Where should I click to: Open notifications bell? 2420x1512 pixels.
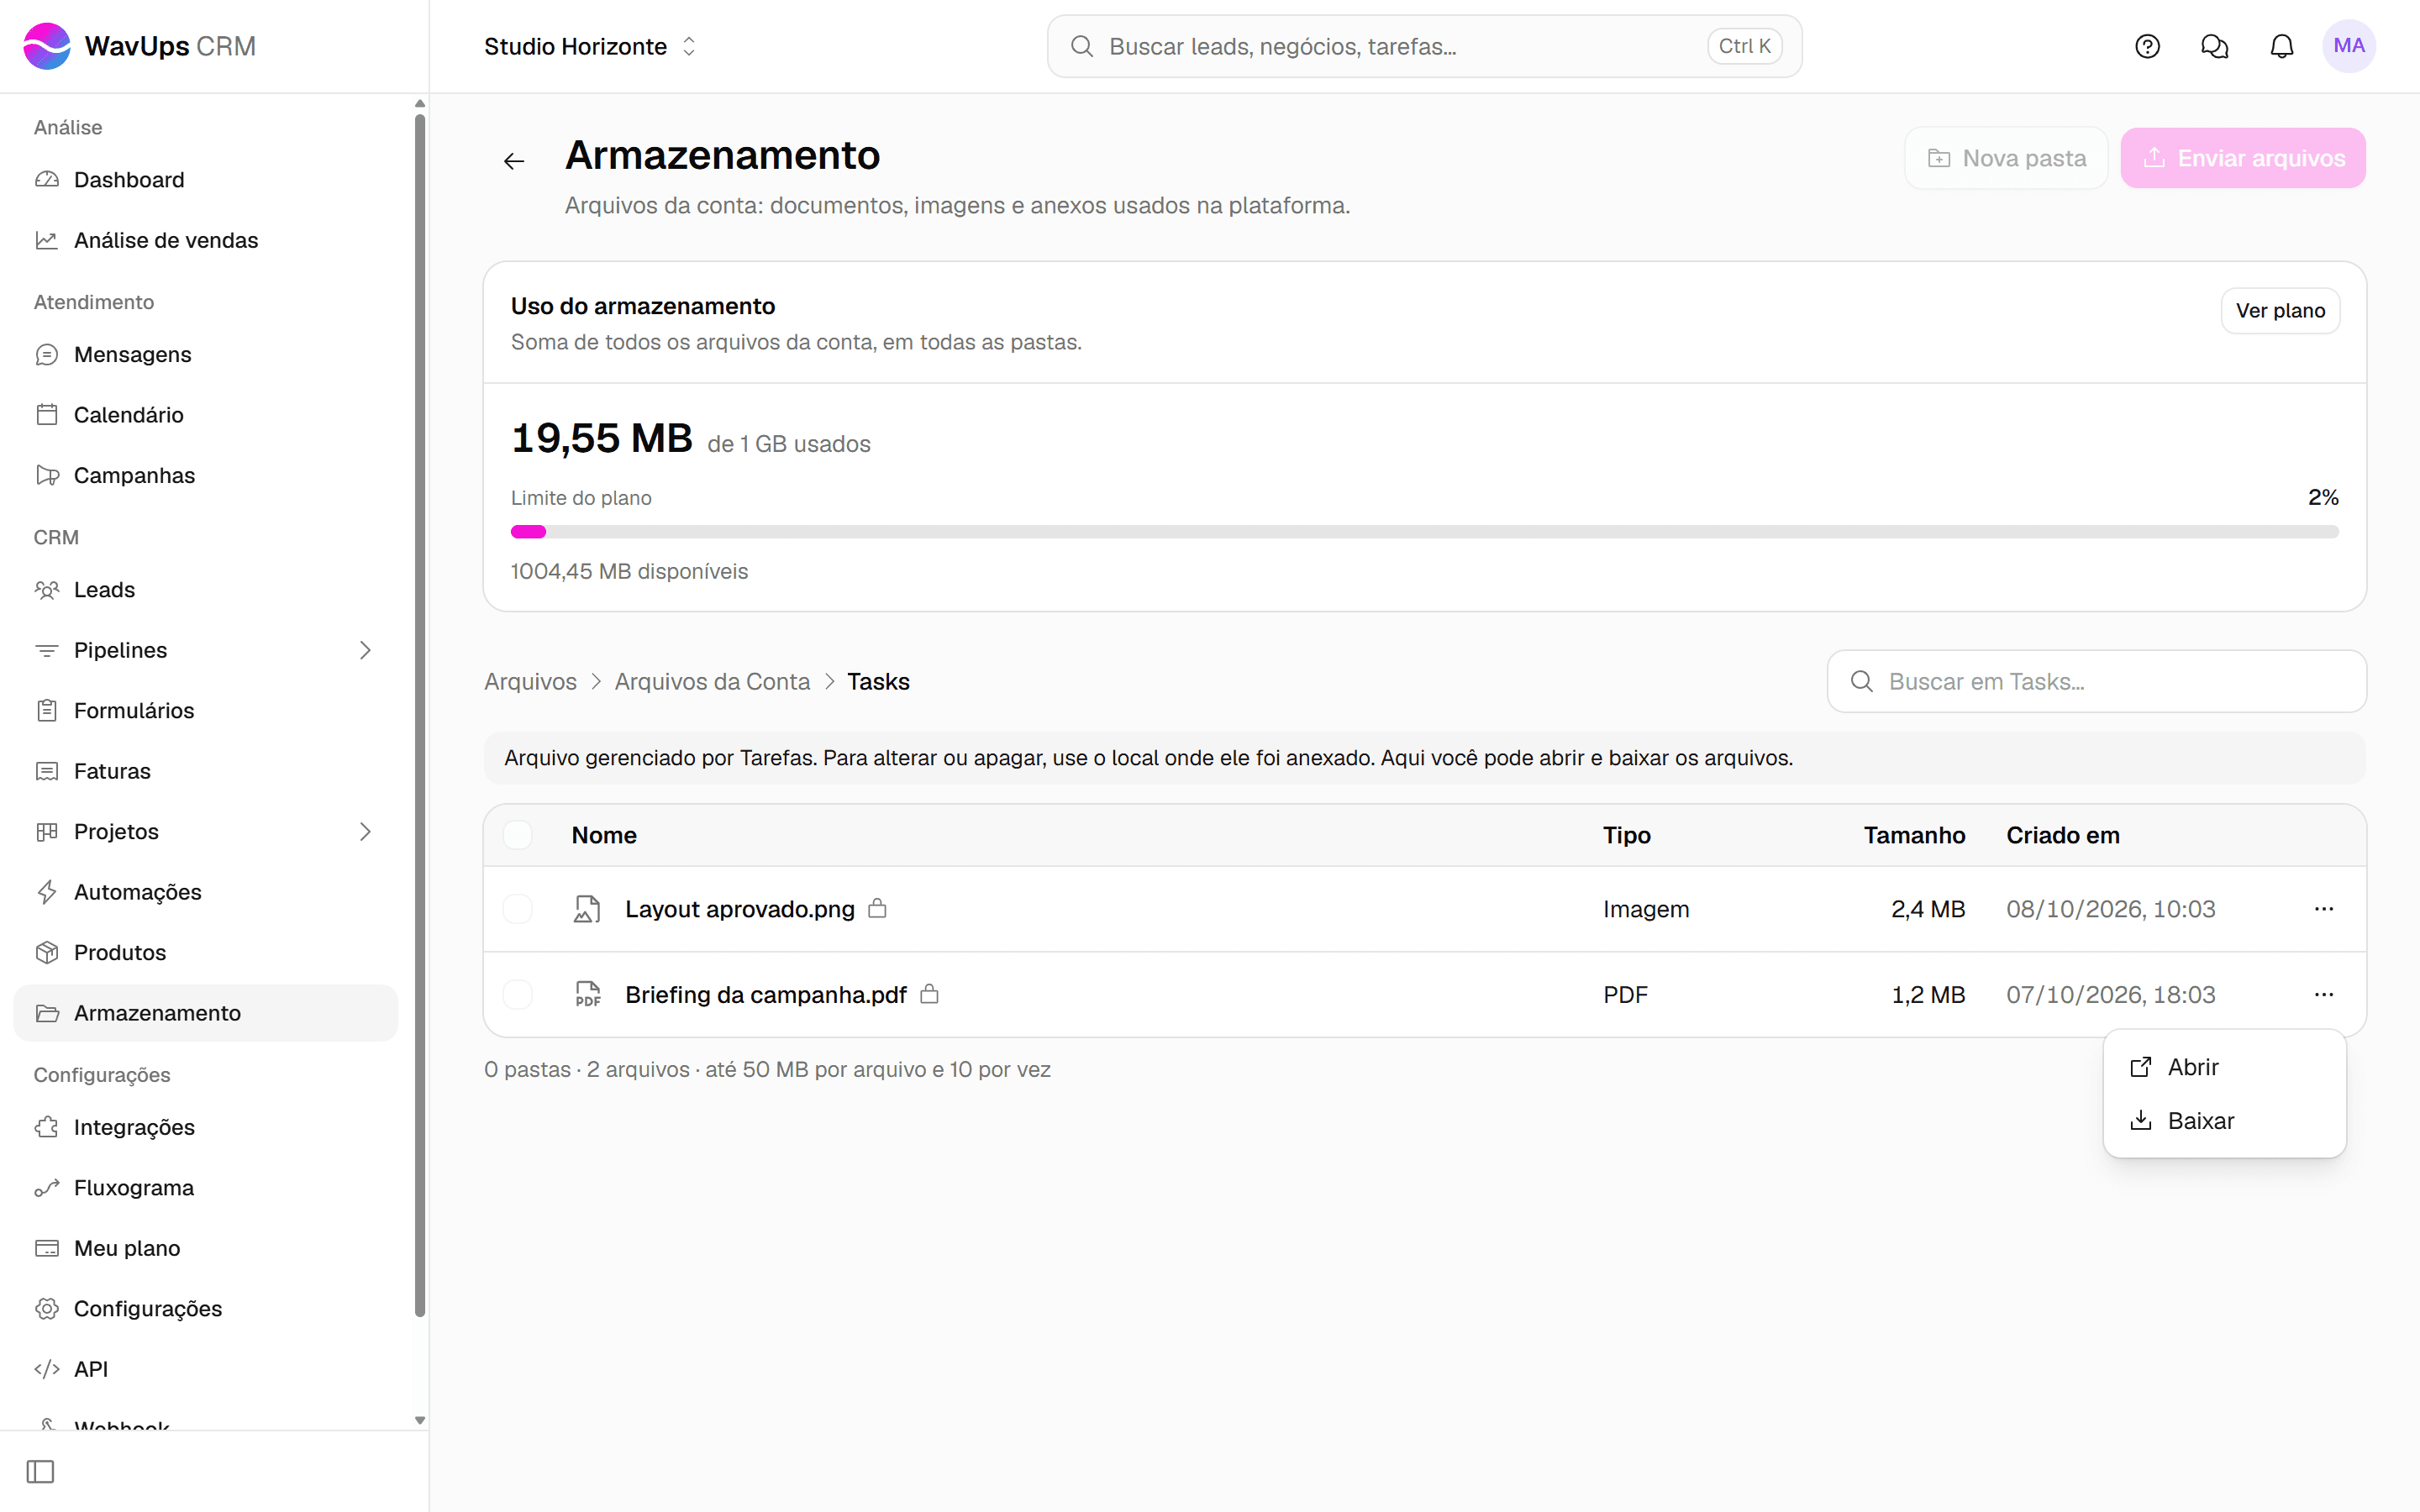pyautogui.click(x=2281, y=46)
